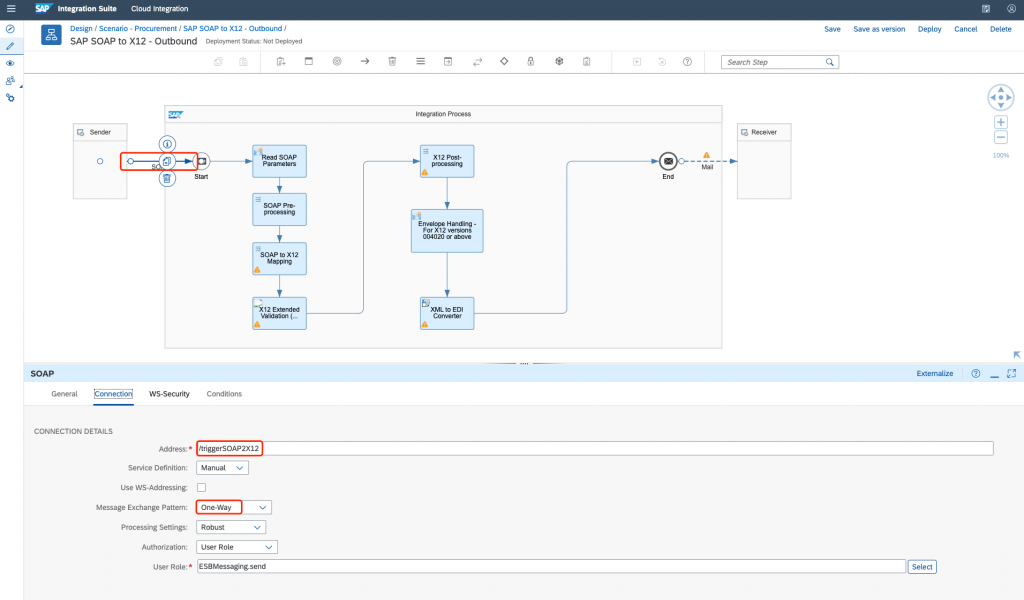Open the user profile icon
This screenshot has width=1024, height=600.
coord(1011,8)
